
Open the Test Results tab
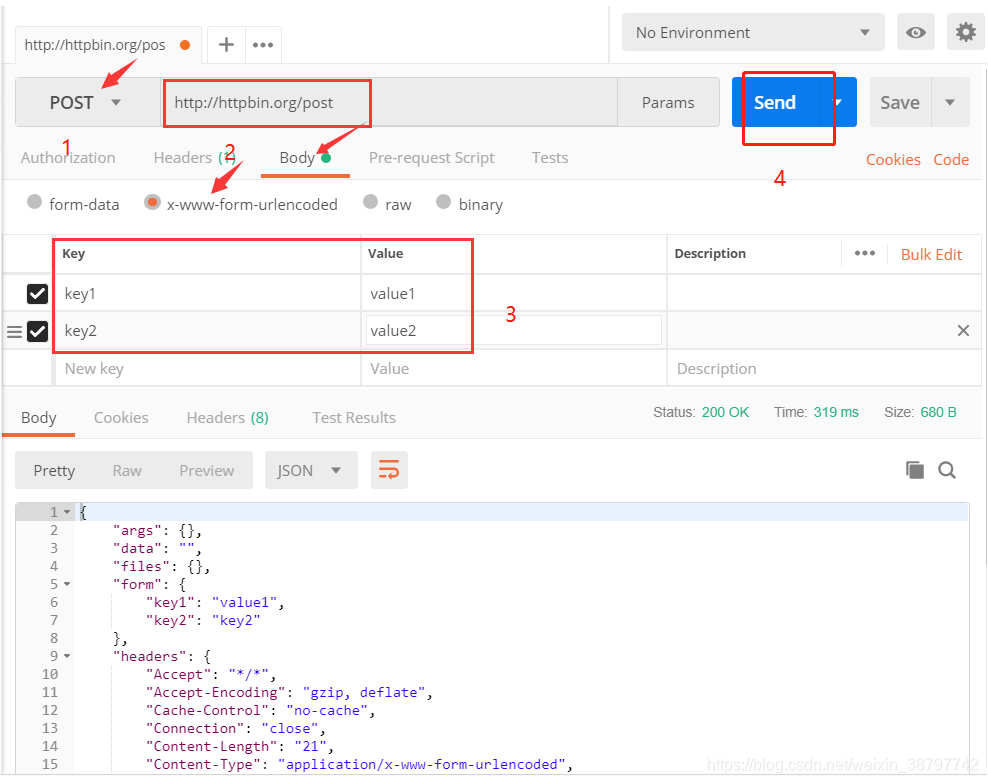(x=354, y=418)
